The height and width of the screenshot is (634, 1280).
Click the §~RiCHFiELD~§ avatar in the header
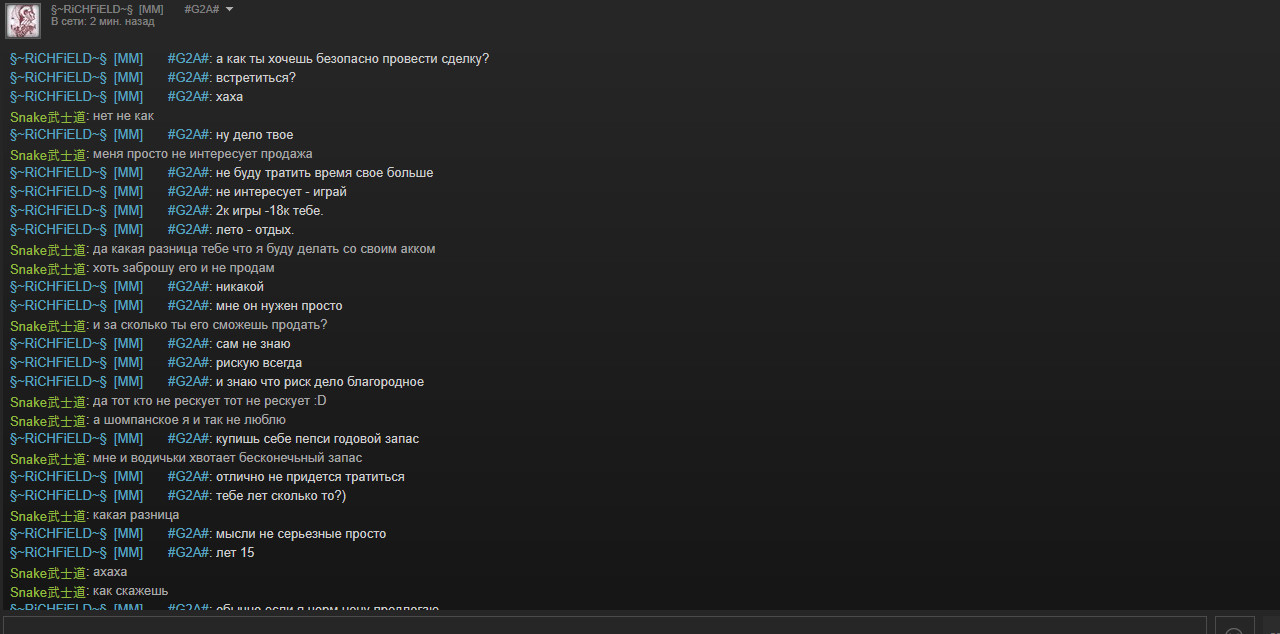(x=23, y=21)
